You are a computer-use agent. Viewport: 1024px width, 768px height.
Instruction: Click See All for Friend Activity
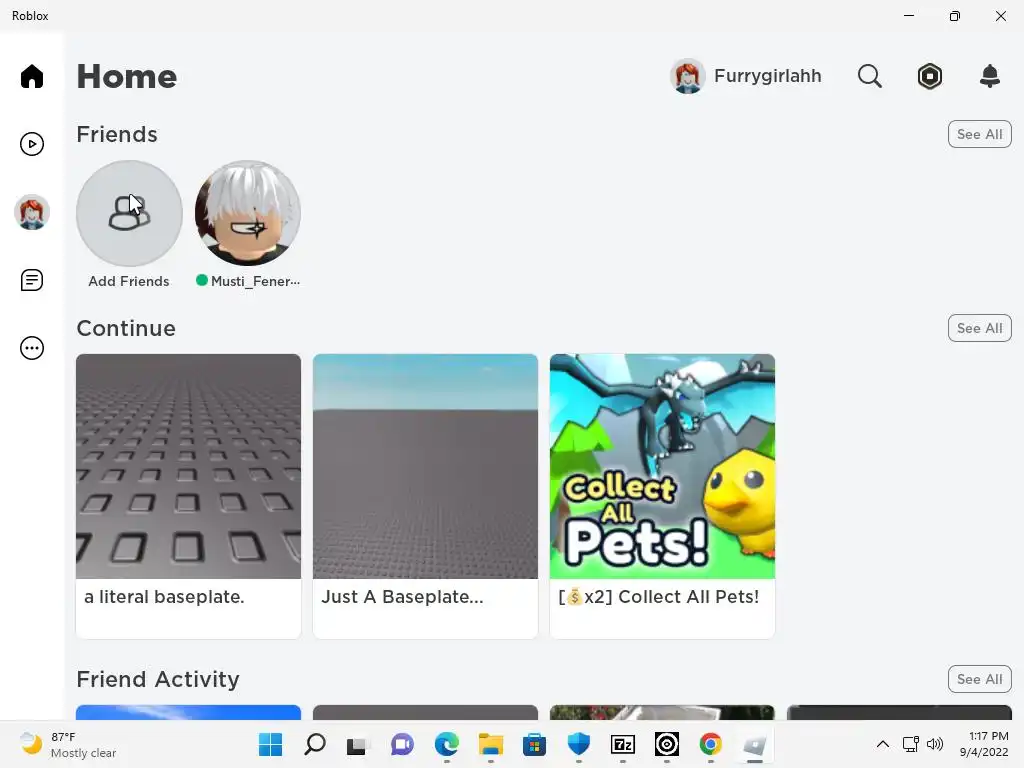[x=979, y=679]
